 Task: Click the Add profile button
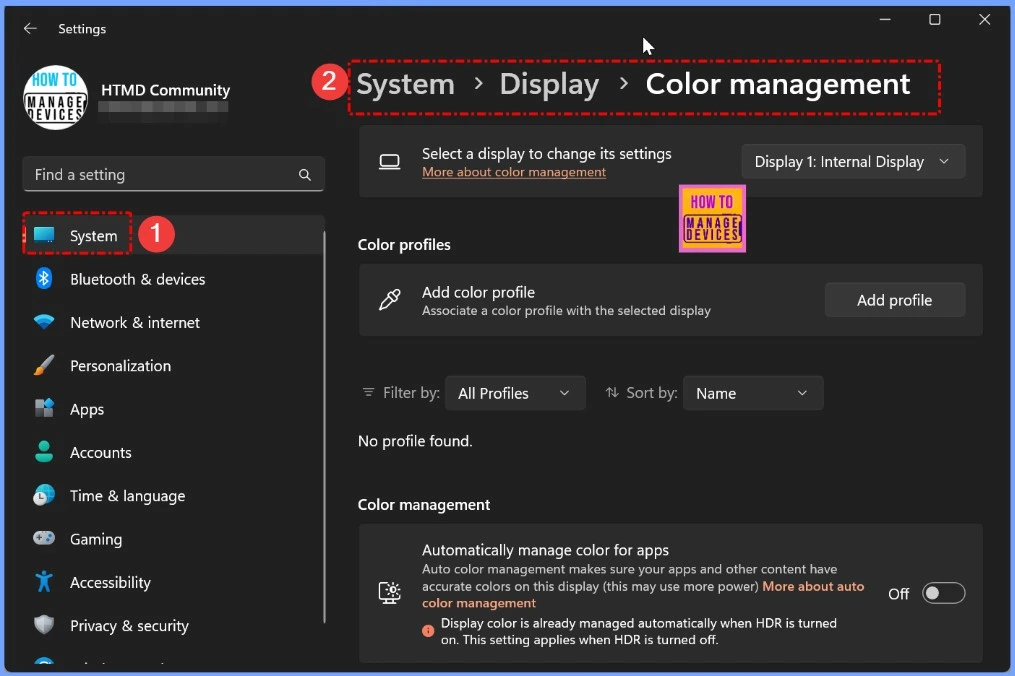click(895, 300)
